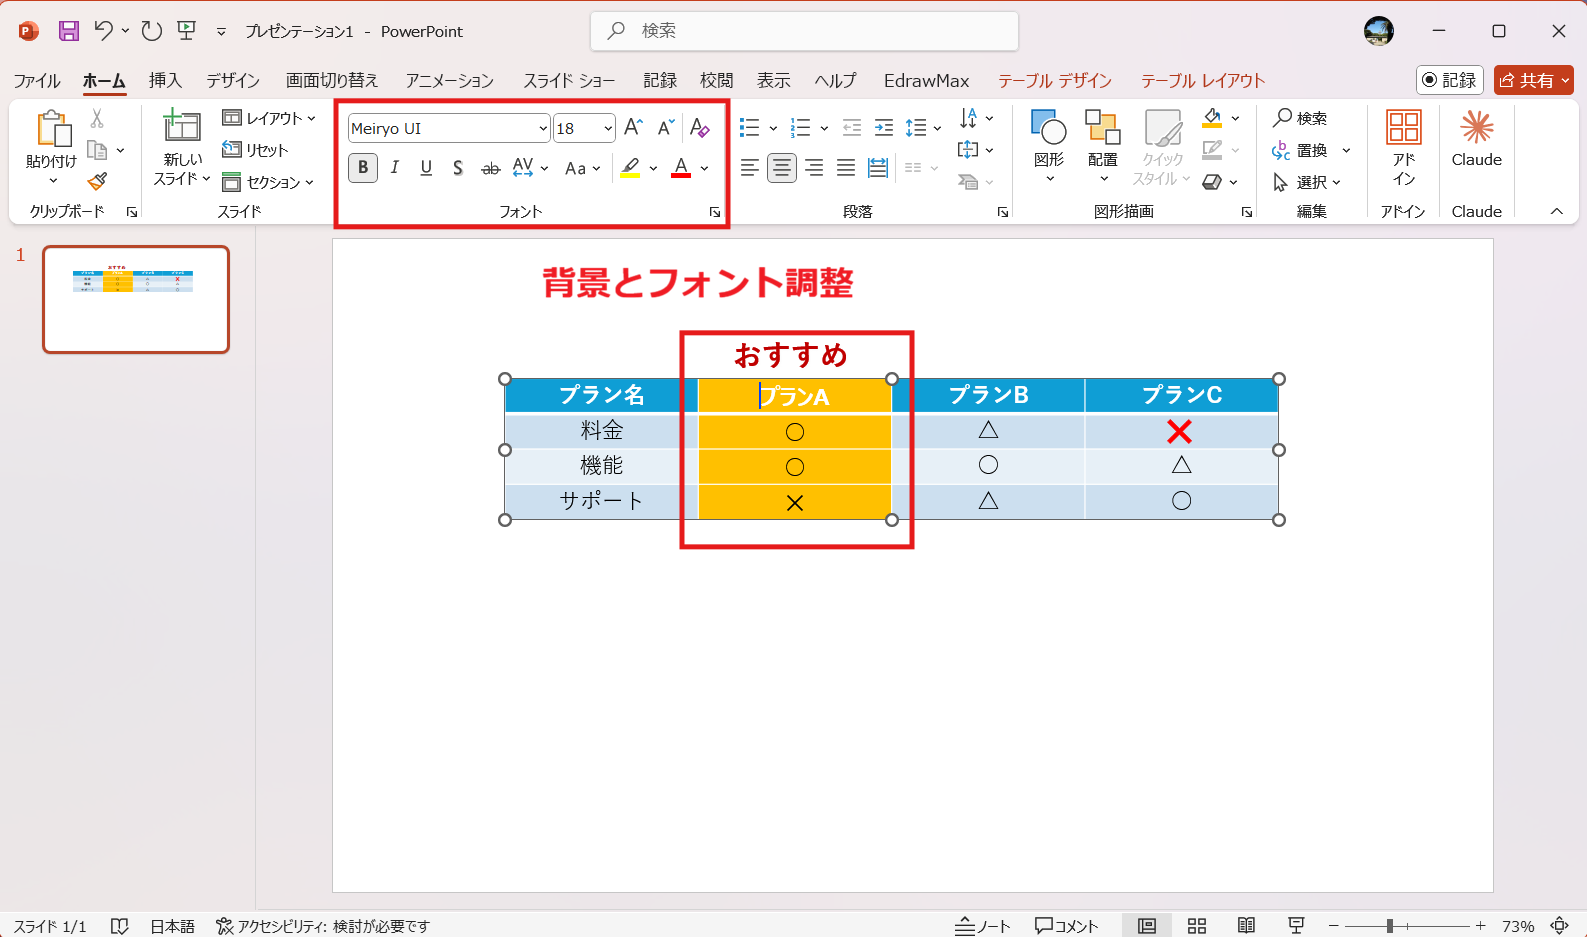Start slideshow from the quick access toolbar
This screenshot has width=1587, height=937.
point(187,31)
